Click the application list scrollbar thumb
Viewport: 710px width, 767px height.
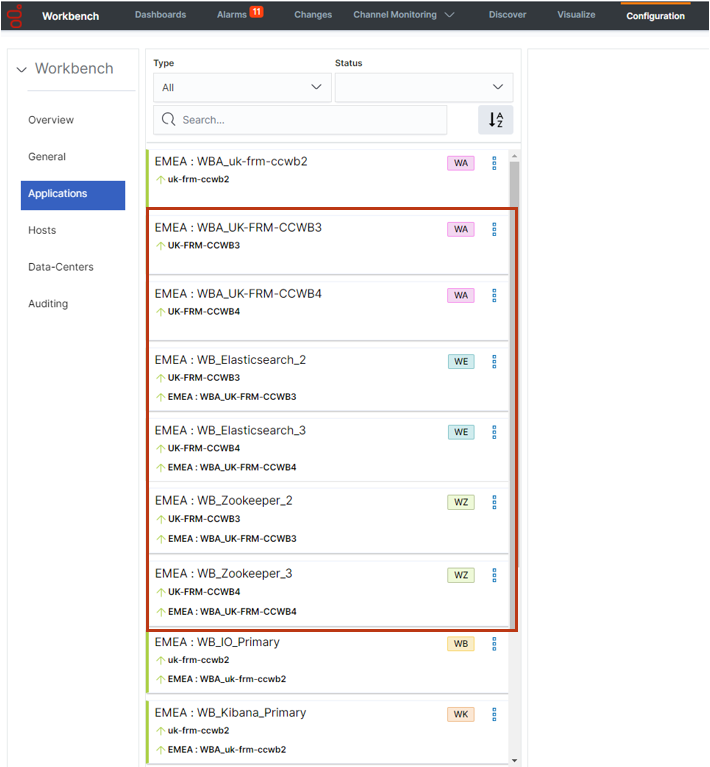pyautogui.click(x=514, y=394)
